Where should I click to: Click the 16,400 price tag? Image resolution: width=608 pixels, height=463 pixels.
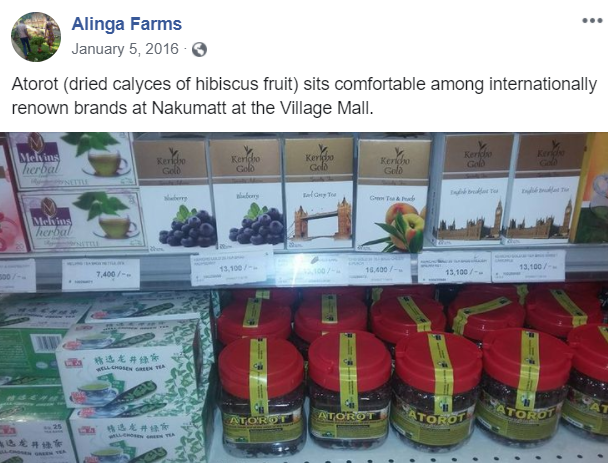coord(379,269)
